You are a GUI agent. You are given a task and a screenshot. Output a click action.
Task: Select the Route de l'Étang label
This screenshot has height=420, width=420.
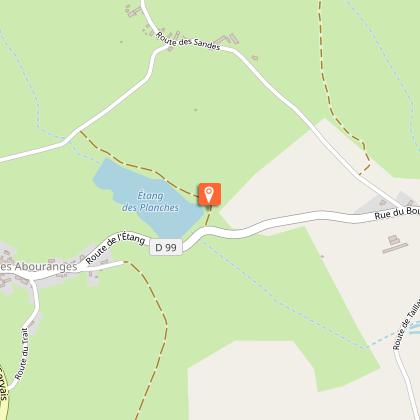[115, 247]
